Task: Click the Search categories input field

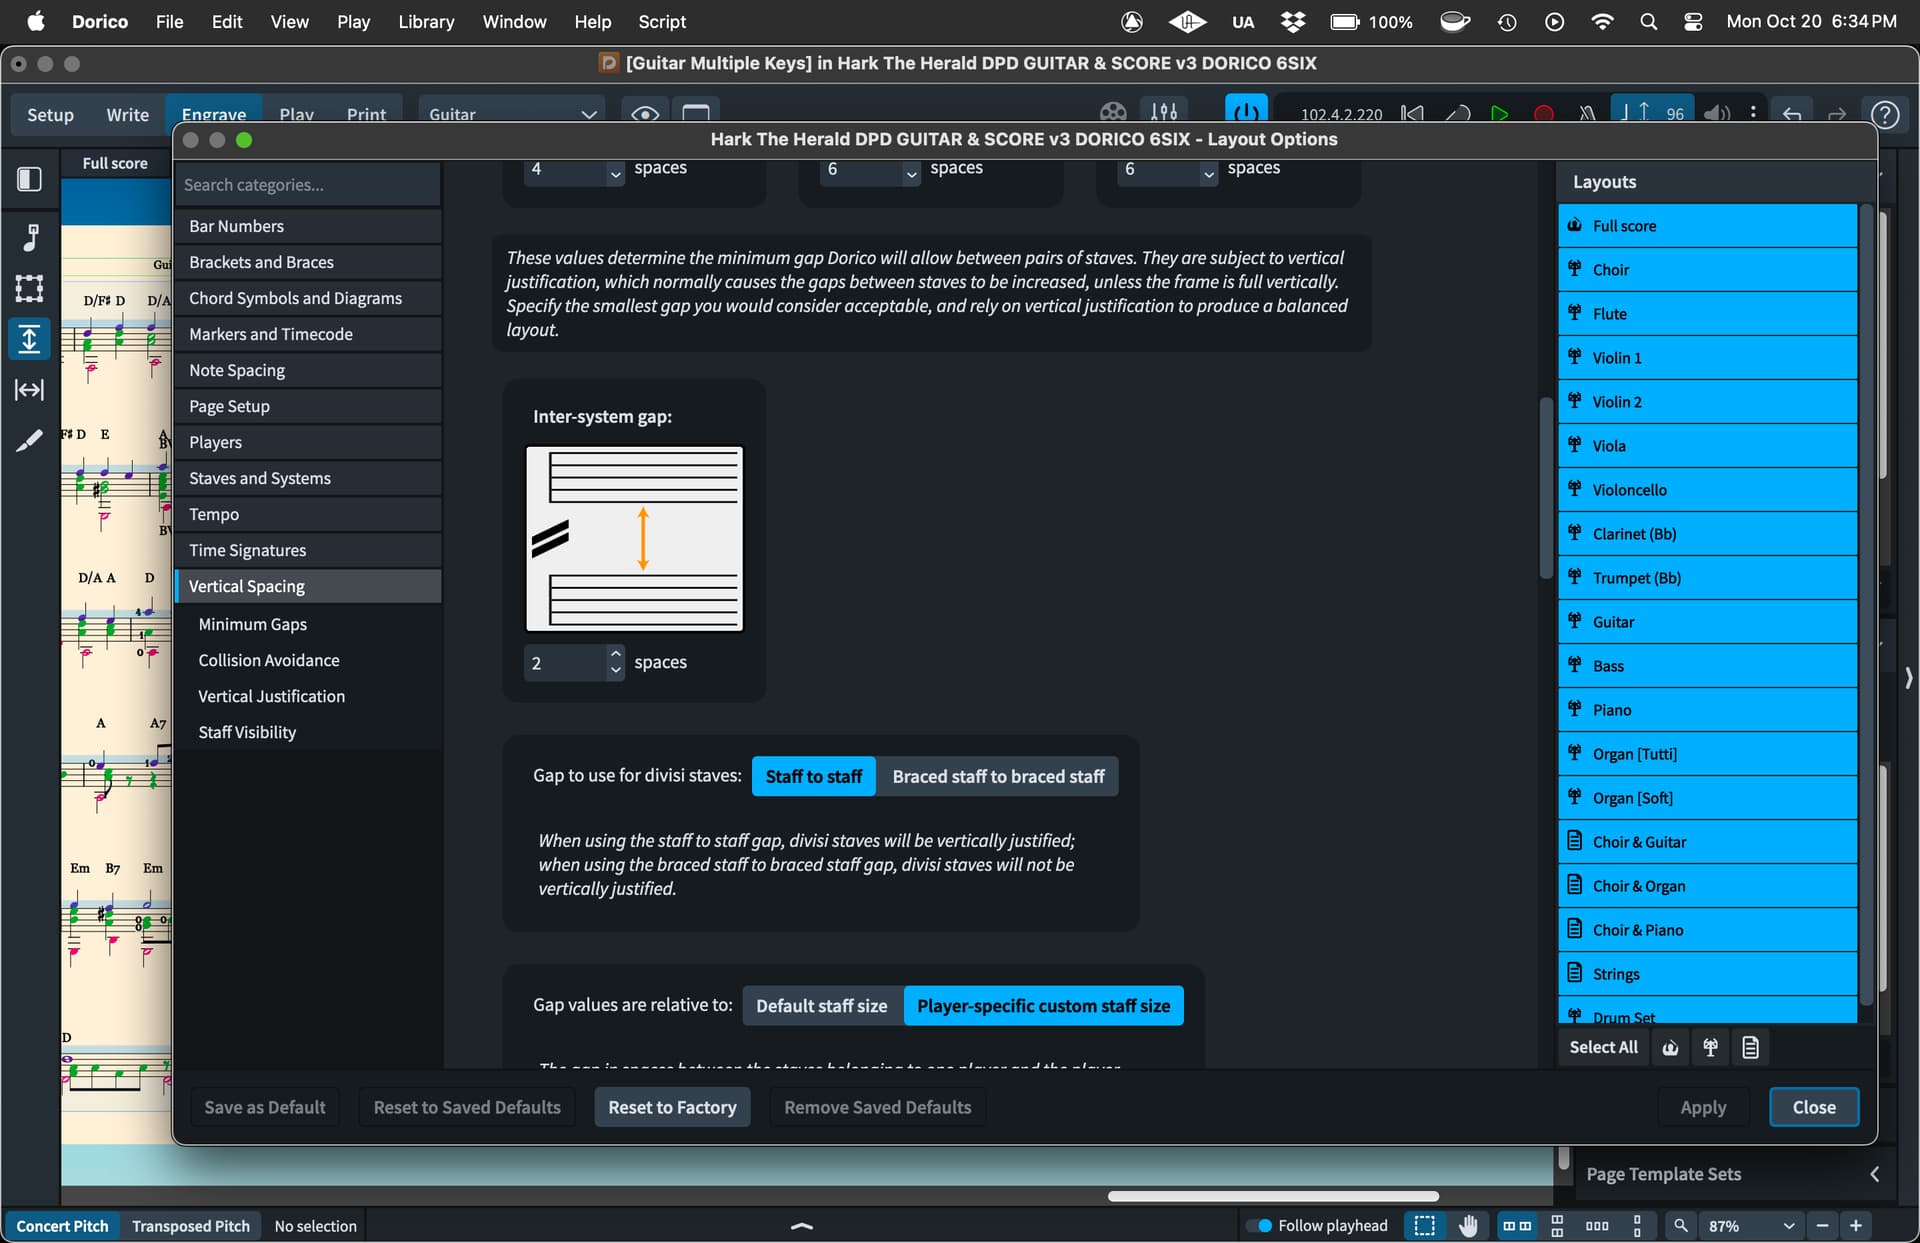Action: [308, 185]
